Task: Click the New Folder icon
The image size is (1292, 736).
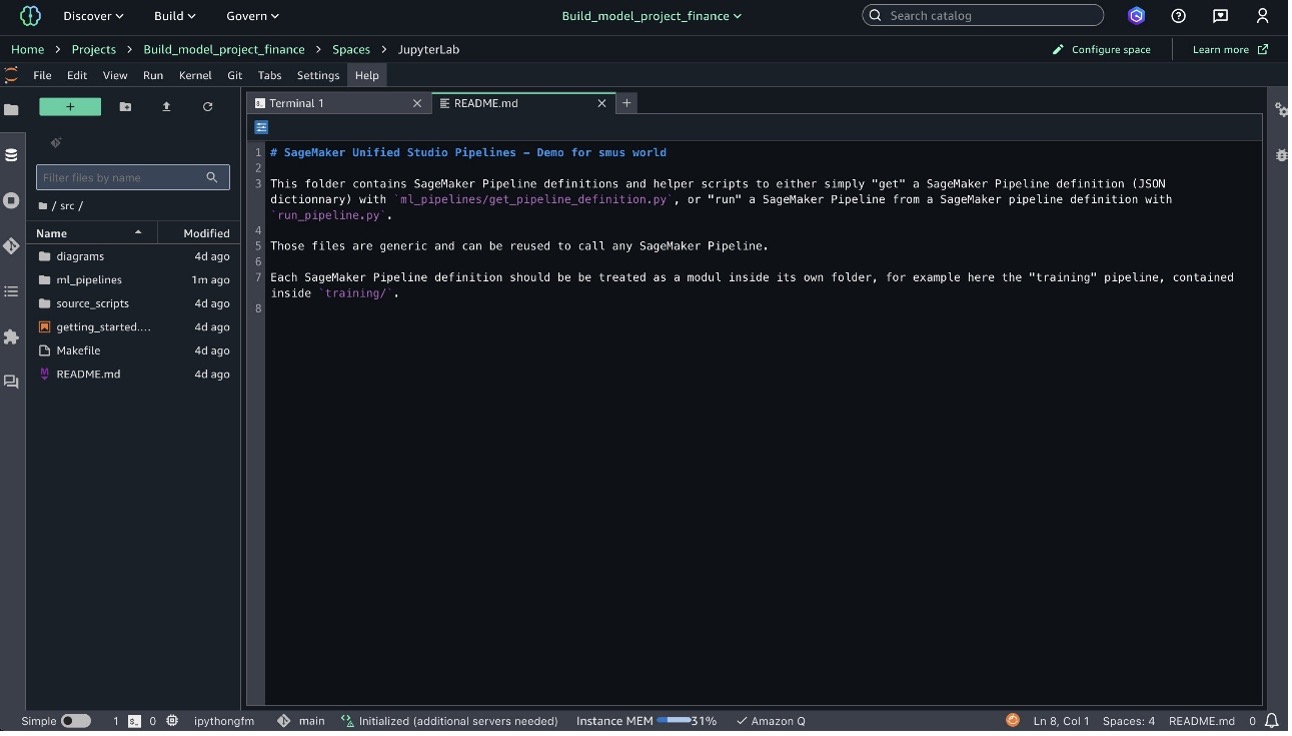Action: pyautogui.click(x=125, y=106)
